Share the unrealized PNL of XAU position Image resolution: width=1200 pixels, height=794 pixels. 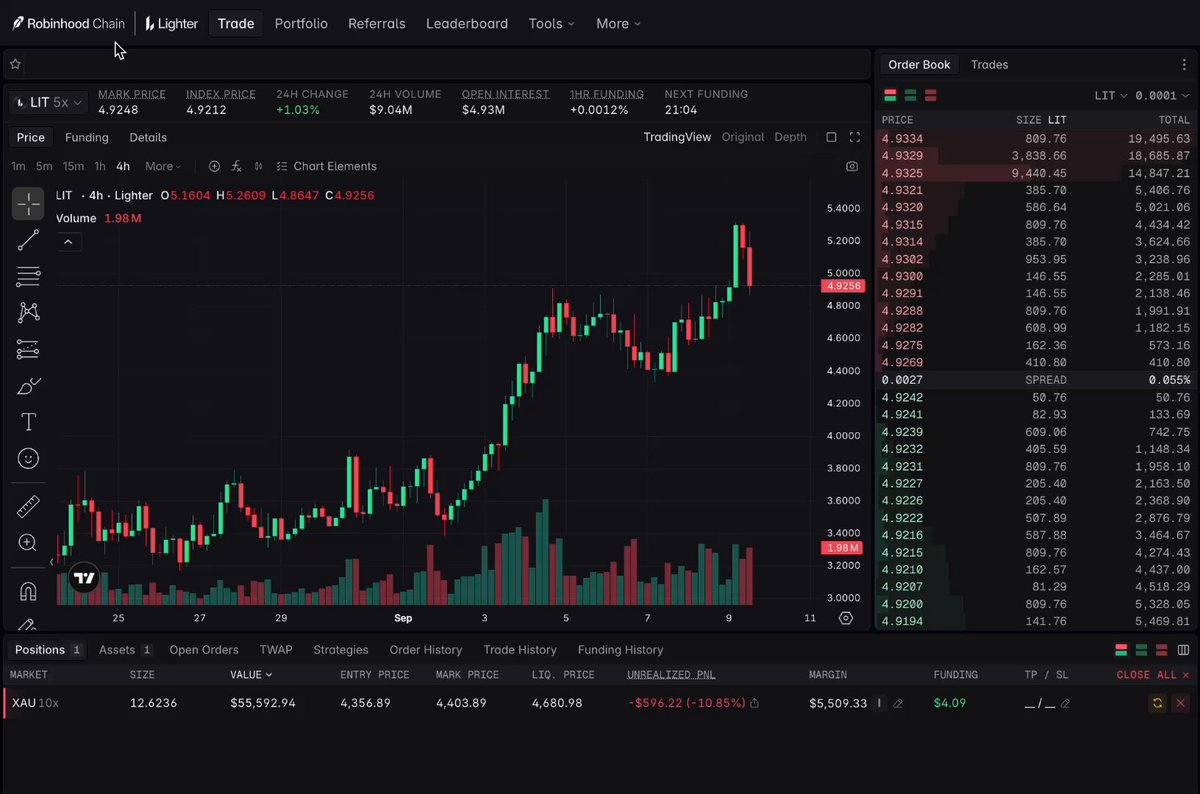click(x=754, y=703)
